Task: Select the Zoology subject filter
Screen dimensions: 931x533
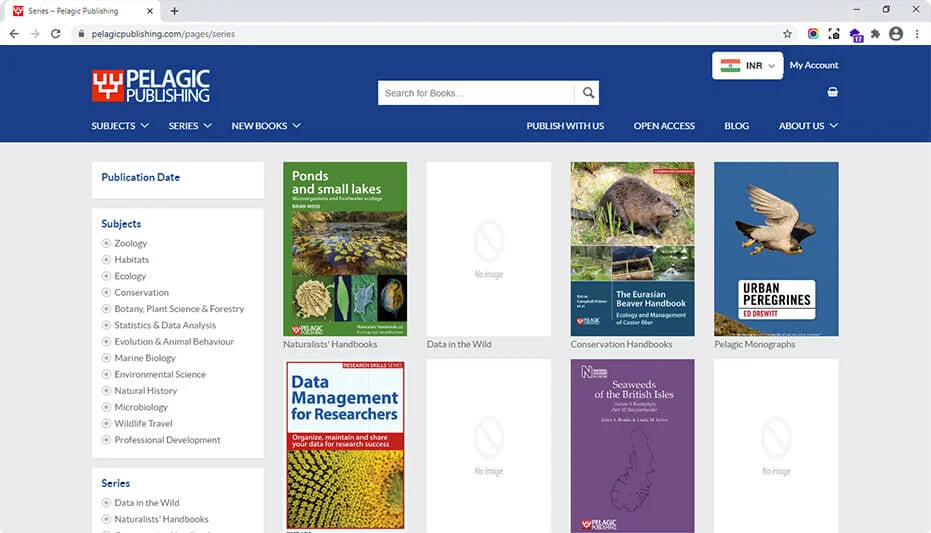Action: pos(130,243)
